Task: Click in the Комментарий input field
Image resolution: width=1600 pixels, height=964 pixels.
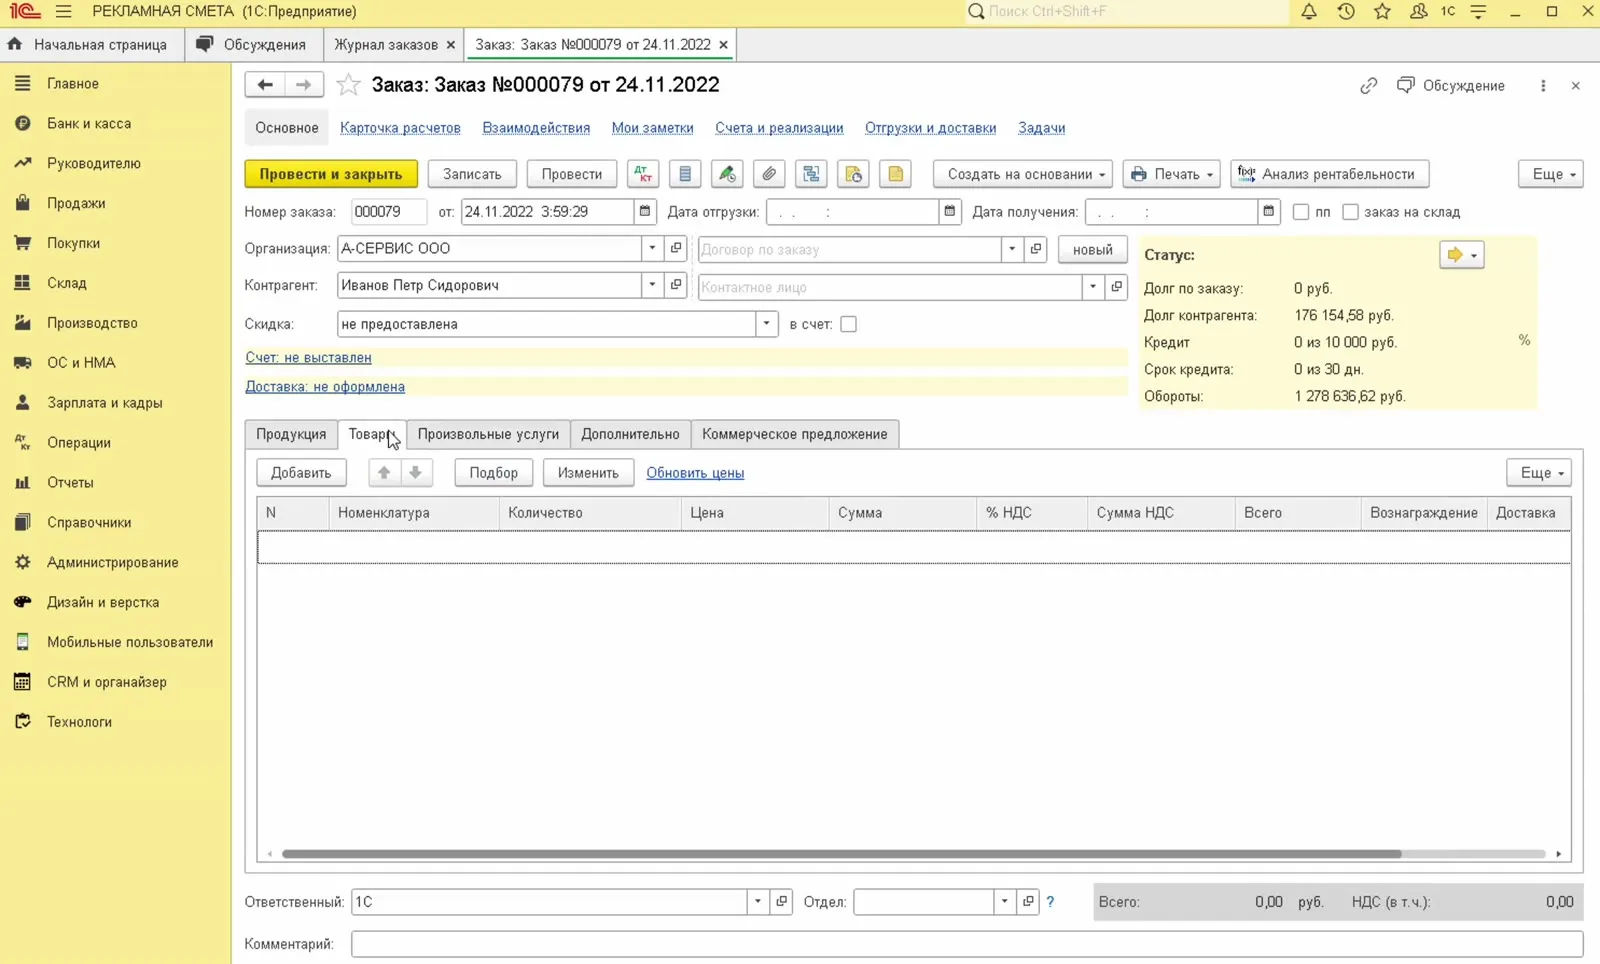Action: coord(967,944)
